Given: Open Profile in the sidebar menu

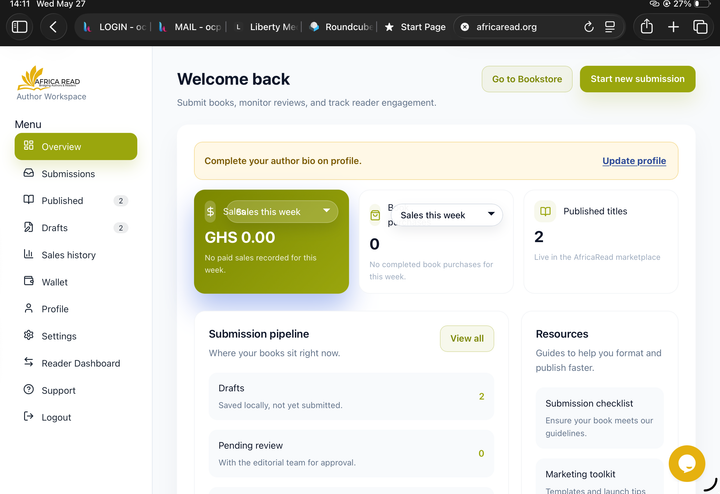Looking at the screenshot, I should 76,309.
